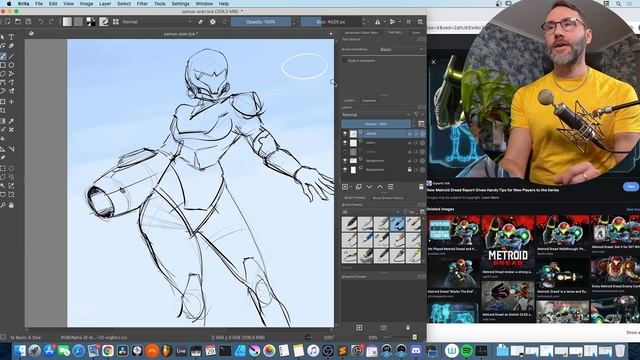Open Brush Smoothing Basic dropdown
640x360 pixels.
pos(402,49)
